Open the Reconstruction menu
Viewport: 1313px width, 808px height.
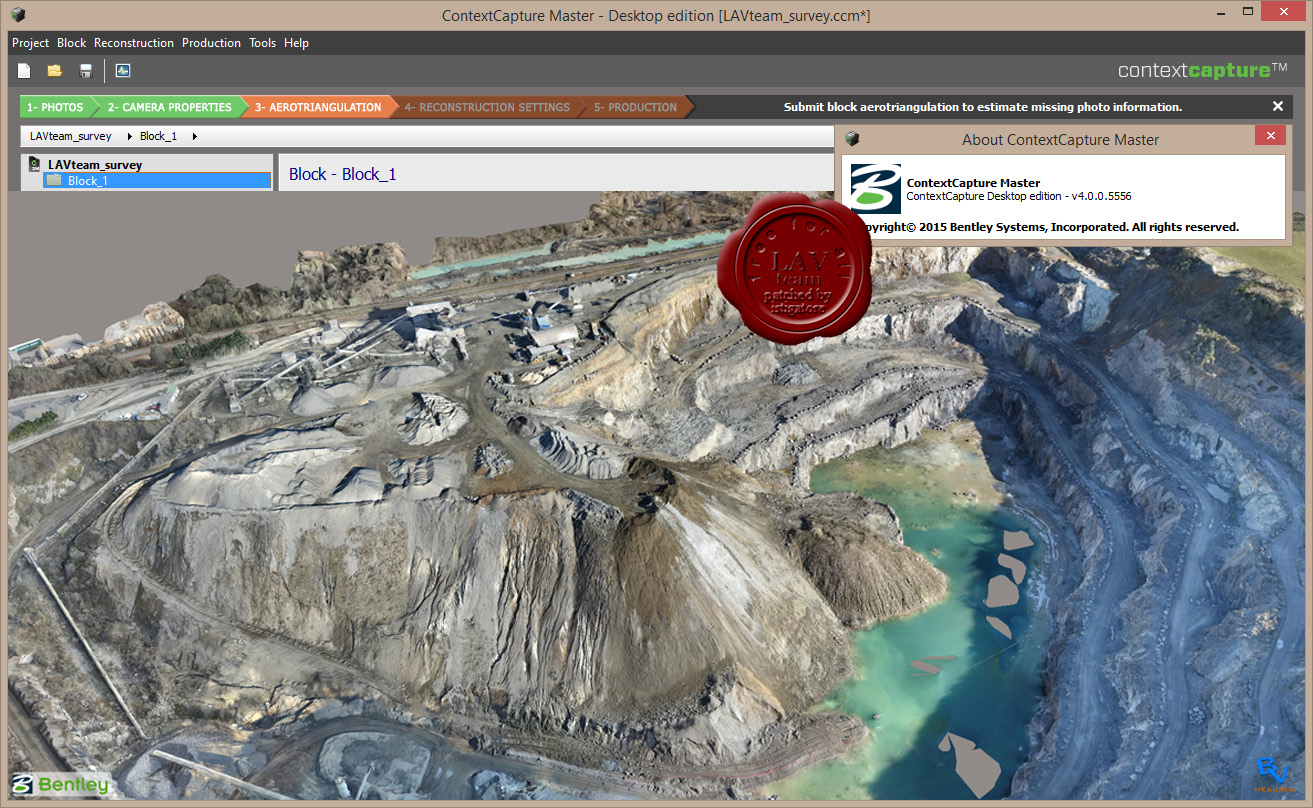tap(134, 43)
